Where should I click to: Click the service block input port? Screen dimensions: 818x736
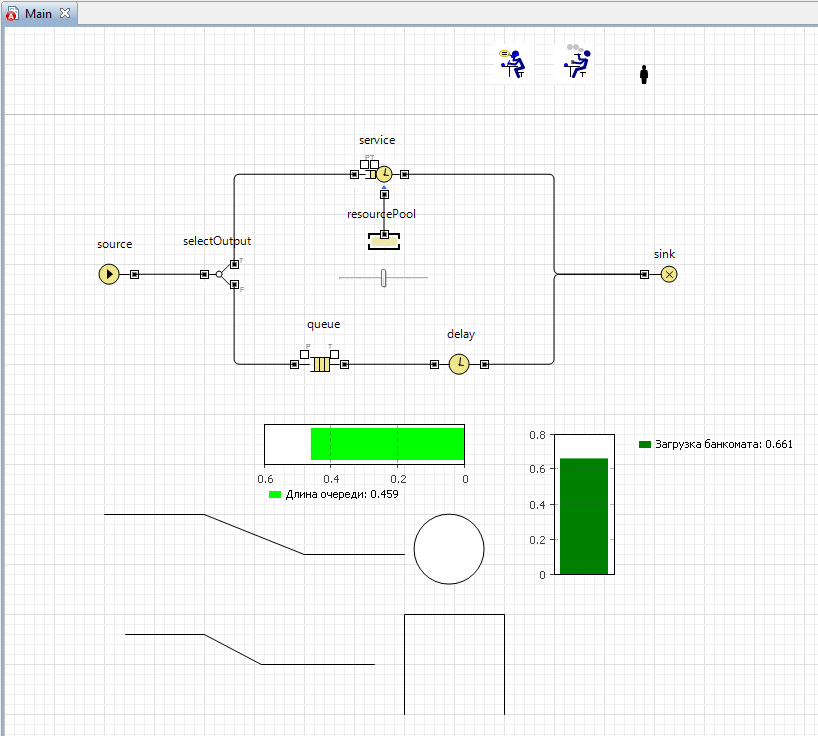tap(354, 174)
